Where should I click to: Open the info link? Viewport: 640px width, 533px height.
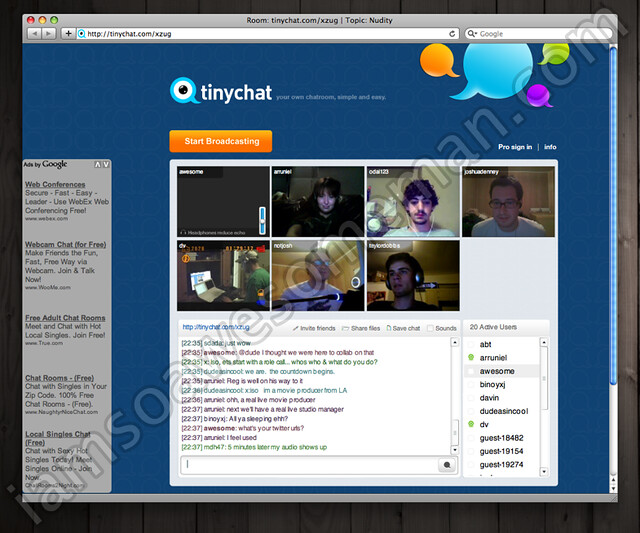550,147
